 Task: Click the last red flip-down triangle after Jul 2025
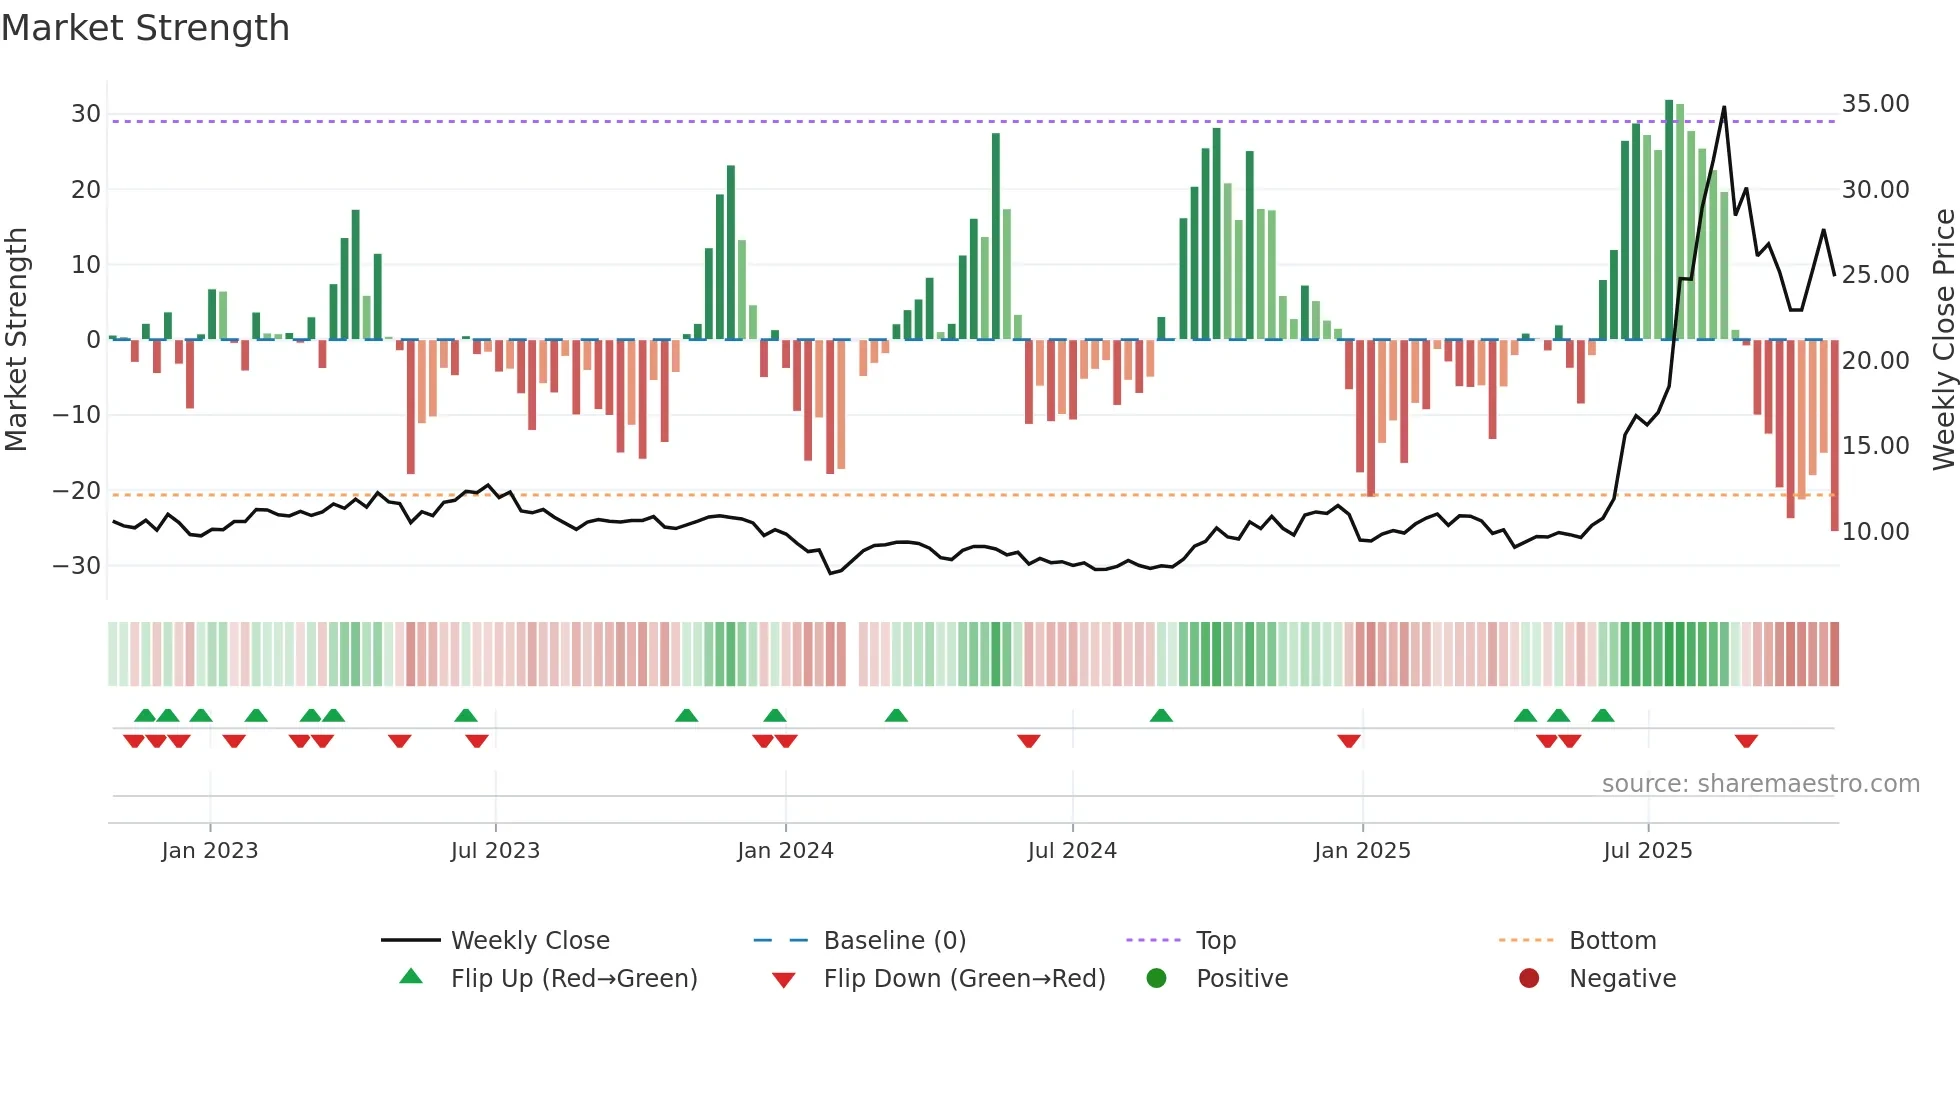tap(1746, 741)
